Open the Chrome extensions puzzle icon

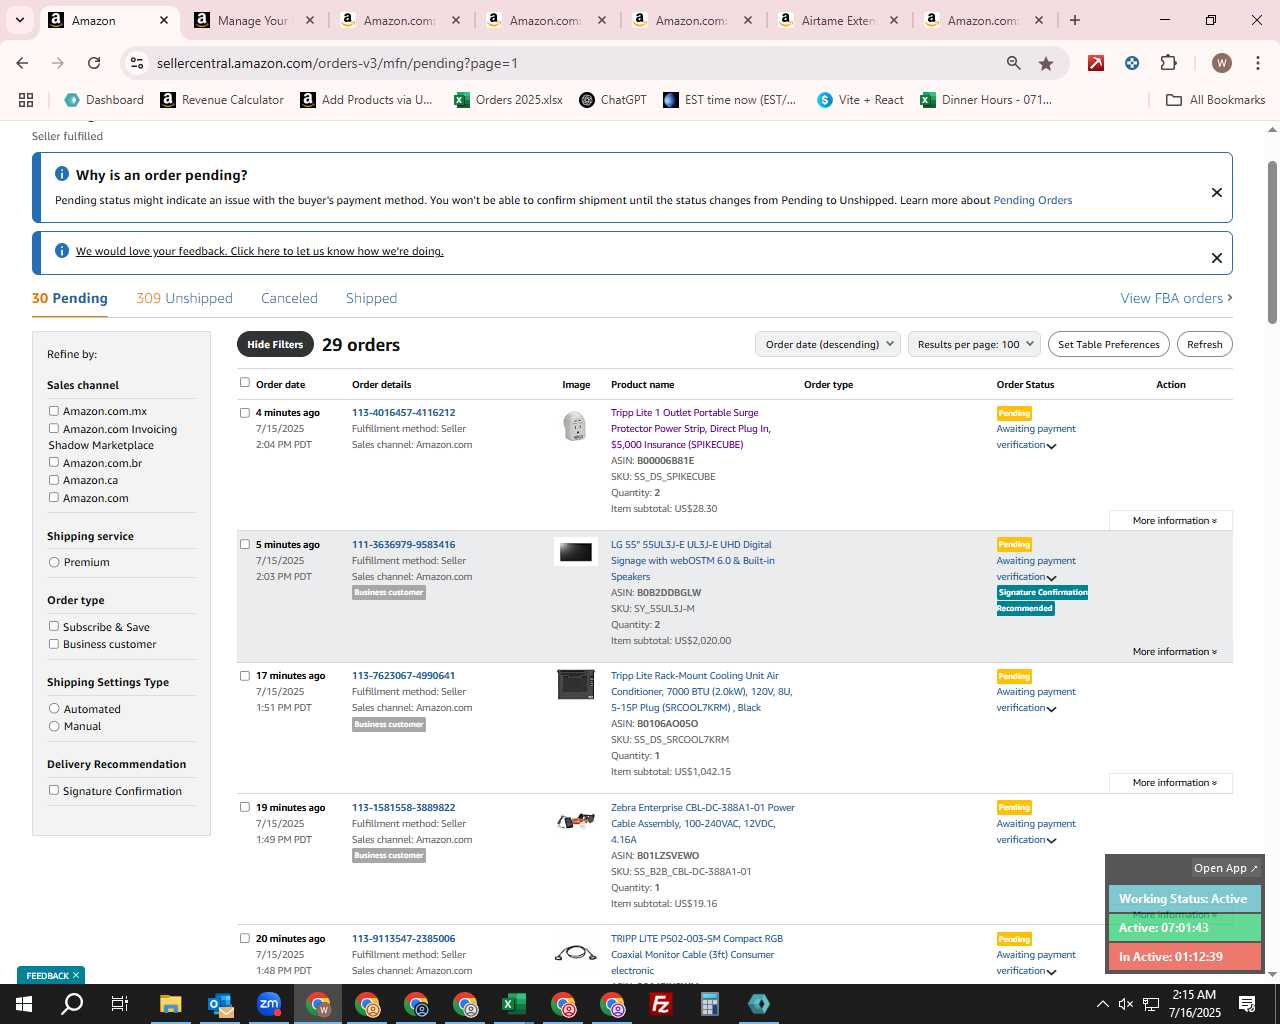[1168, 63]
